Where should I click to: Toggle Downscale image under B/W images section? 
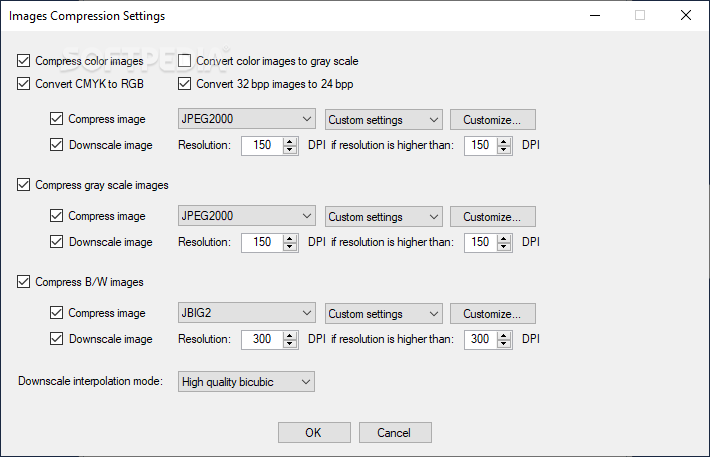[56, 339]
